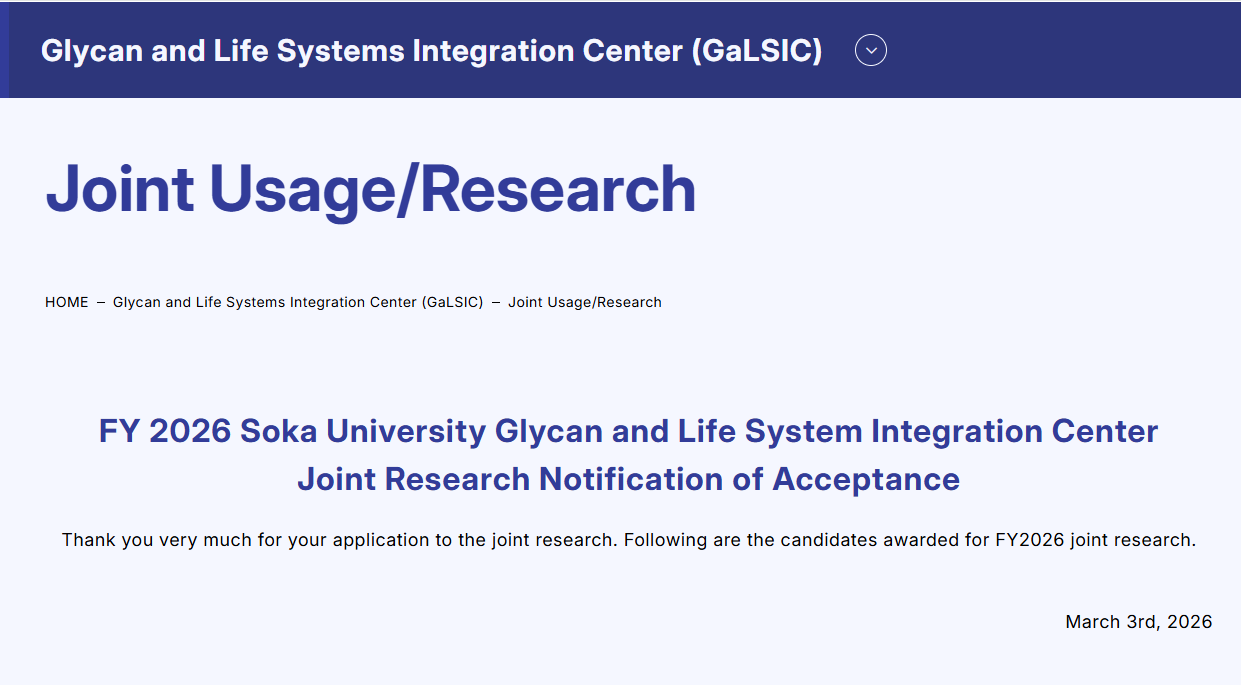Click '(GaLSIC)' in the header title
This screenshot has width=1241, height=685.
(x=757, y=50)
